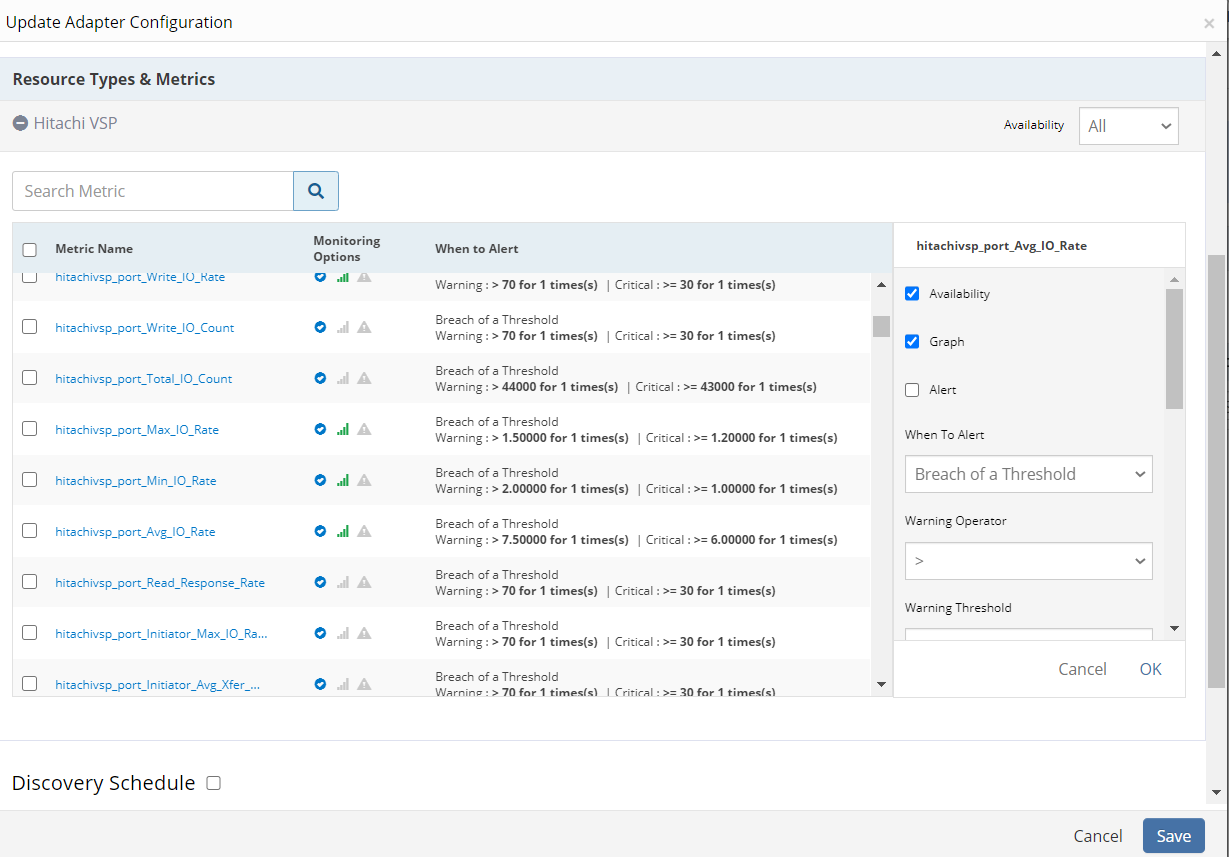Click green graph icon for hitachivsp_port_Avg_IO_Rate
The width and height of the screenshot is (1229, 857).
[x=343, y=531]
